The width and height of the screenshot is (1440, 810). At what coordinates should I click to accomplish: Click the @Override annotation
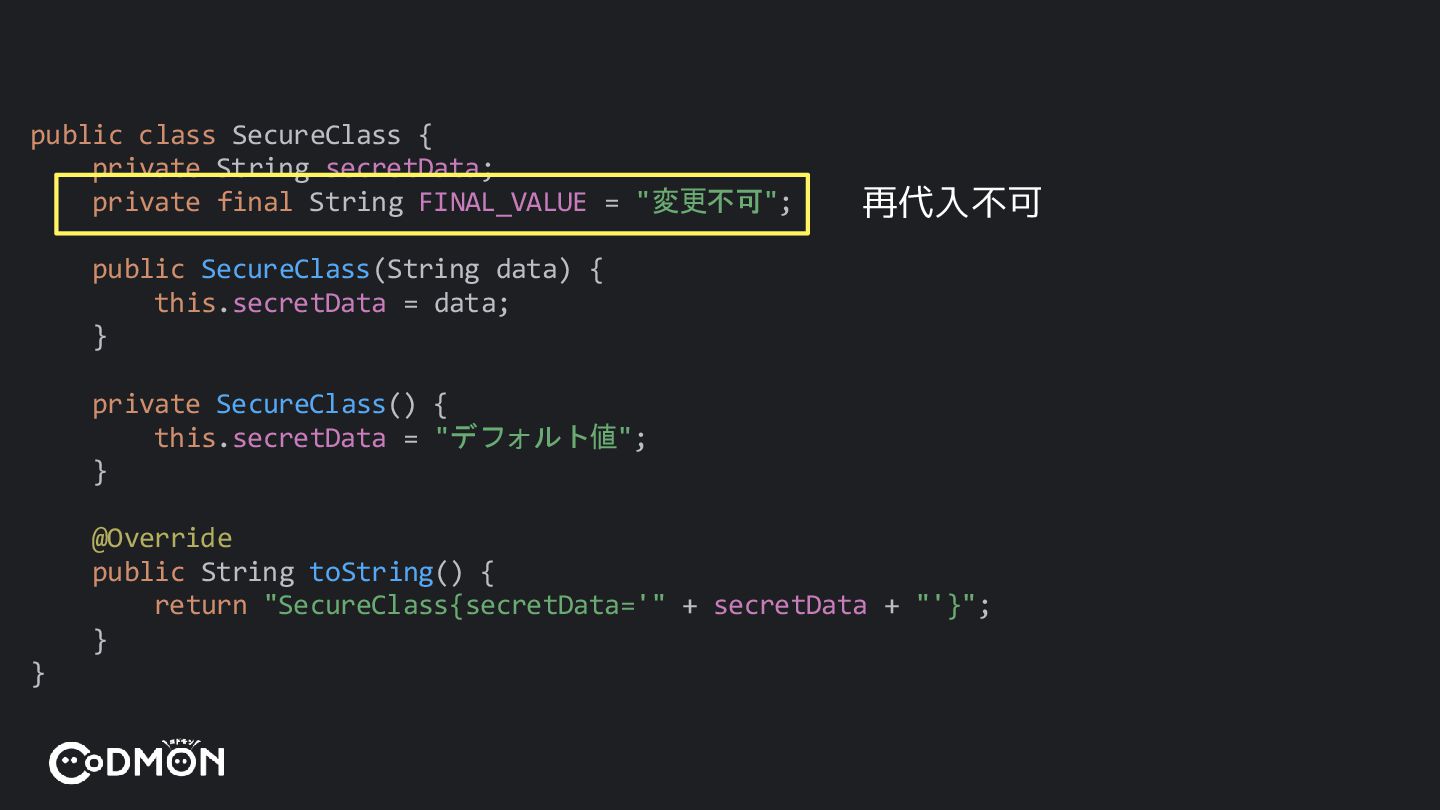(x=162, y=538)
